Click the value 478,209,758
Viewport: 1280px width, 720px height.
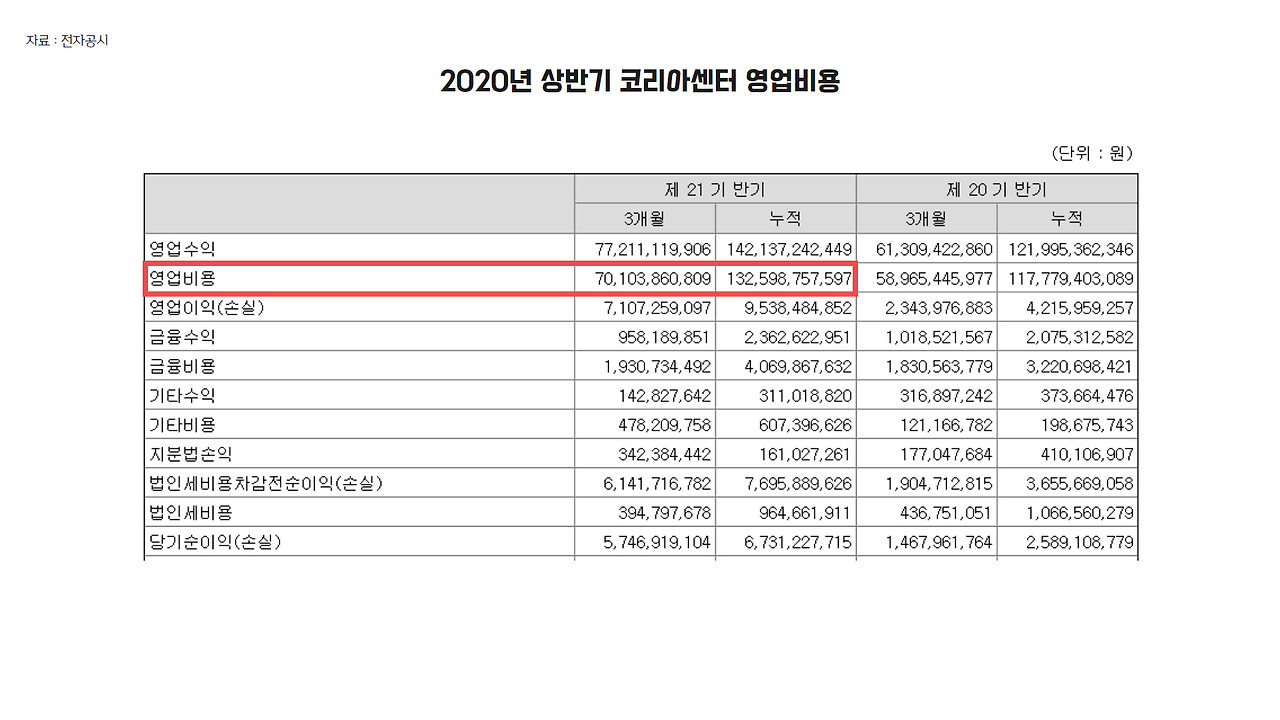[664, 425]
